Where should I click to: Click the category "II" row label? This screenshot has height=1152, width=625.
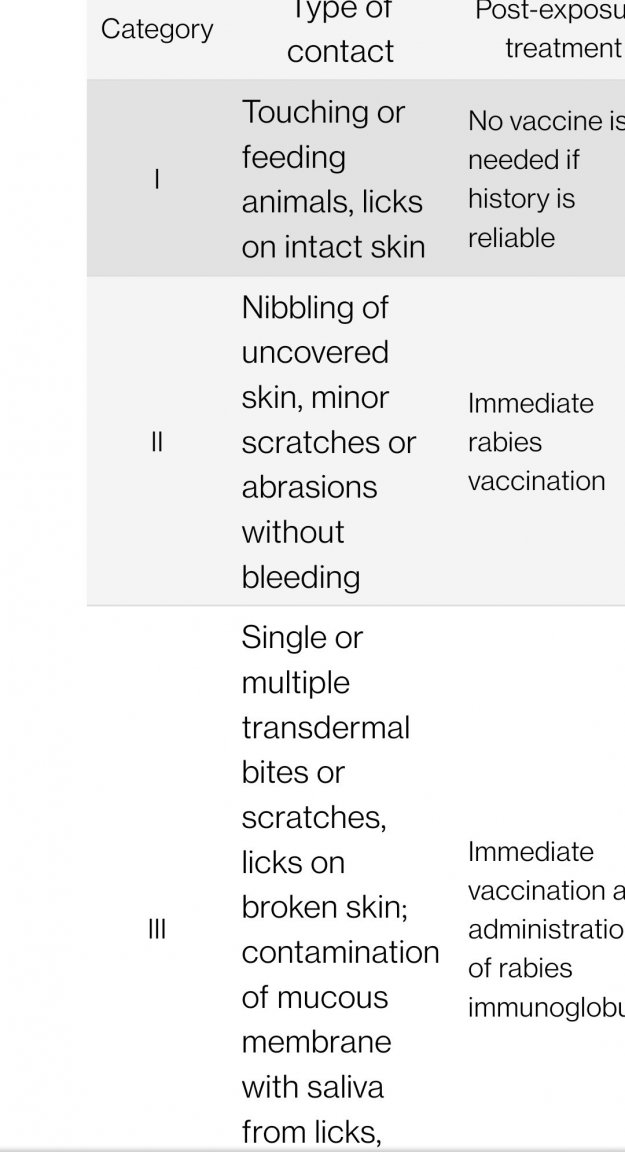(x=157, y=442)
